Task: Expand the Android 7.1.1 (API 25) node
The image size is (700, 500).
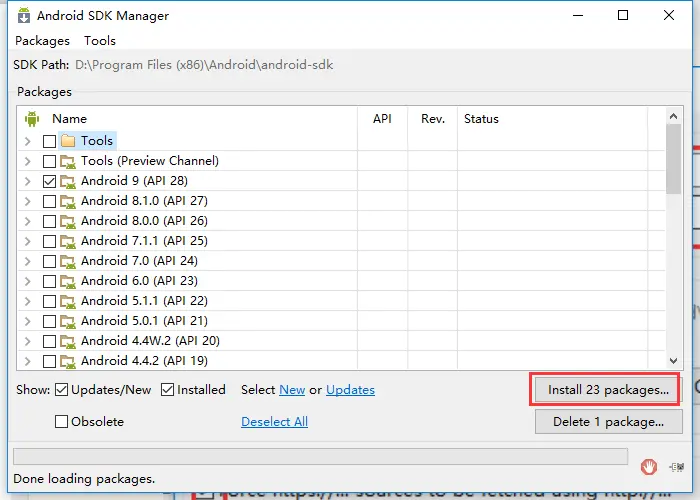Action: point(28,242)
